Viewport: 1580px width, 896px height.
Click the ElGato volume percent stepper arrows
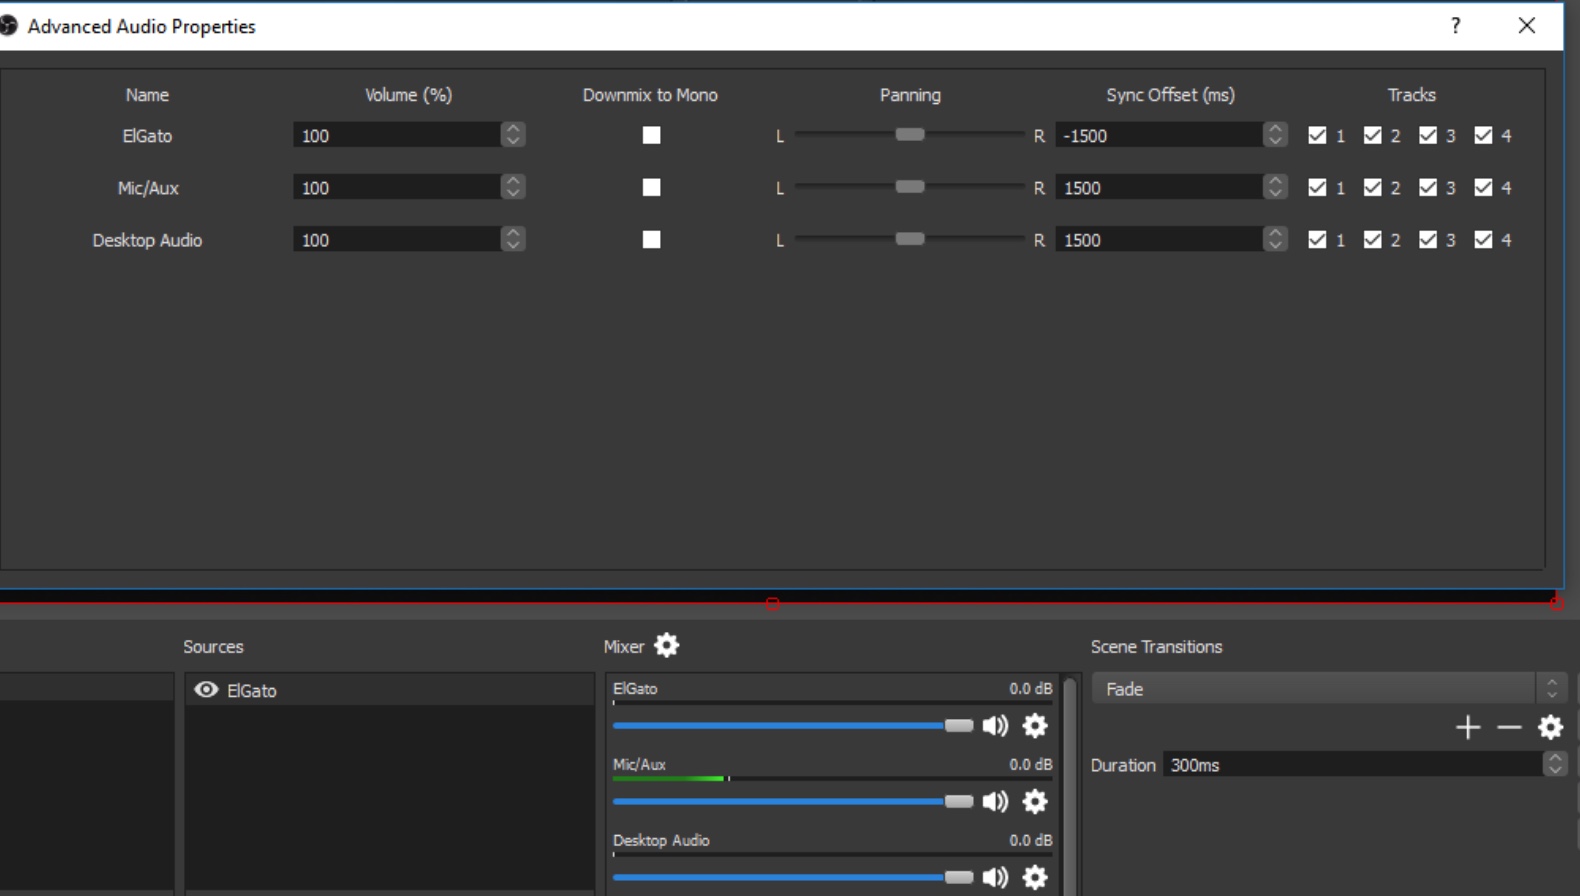[513, 135]
